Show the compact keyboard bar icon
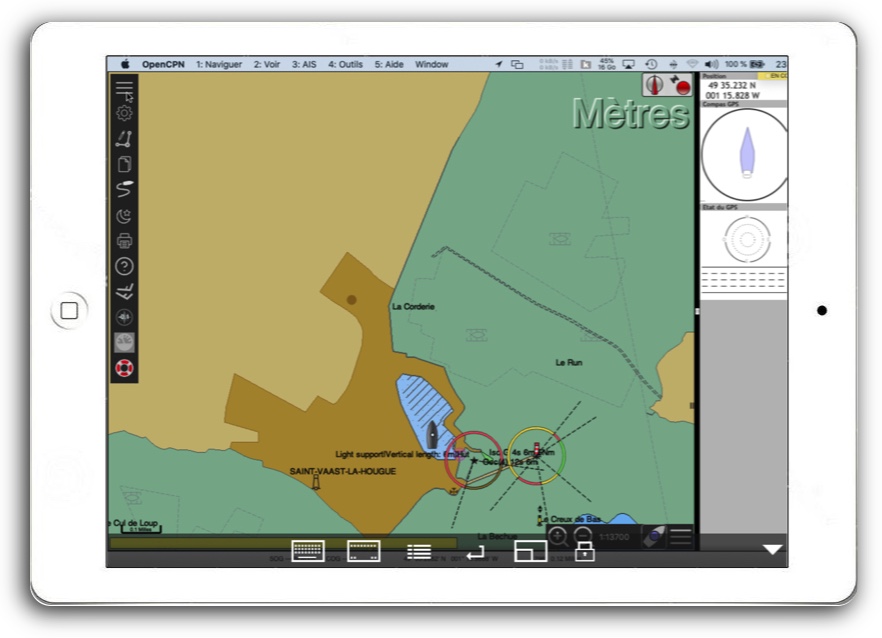The height and width of the screenshot is (638, 882). tap(363, 551)
